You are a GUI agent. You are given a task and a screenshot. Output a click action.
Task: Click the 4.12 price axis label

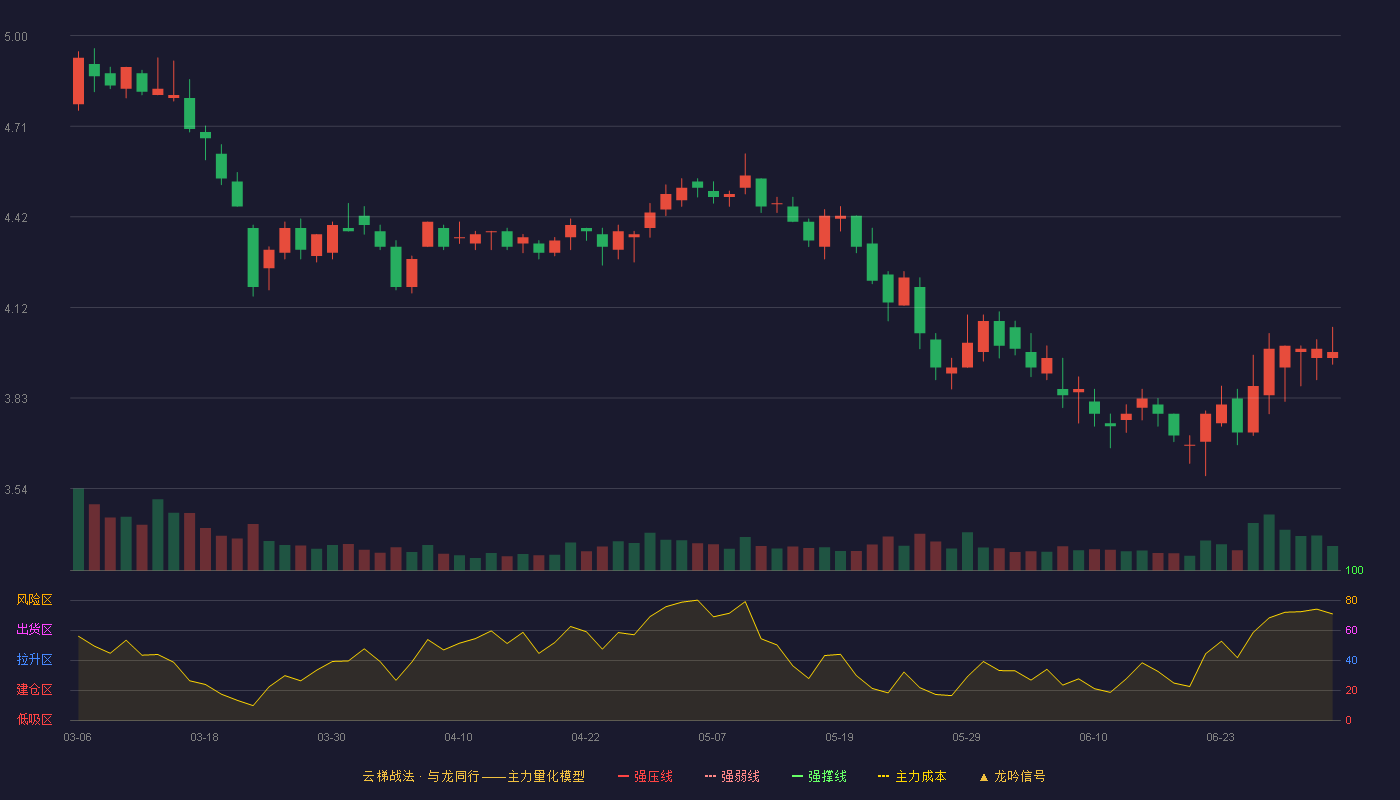pos(16,309)
